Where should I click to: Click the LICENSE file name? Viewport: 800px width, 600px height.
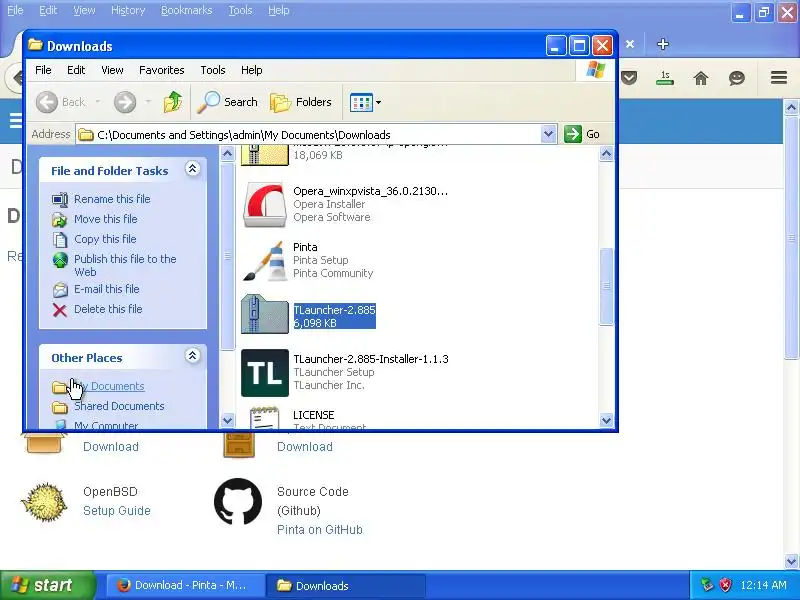click(314, 415)
